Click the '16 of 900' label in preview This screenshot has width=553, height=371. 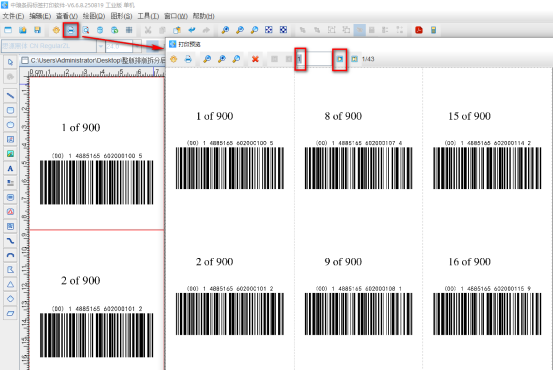pos(469,262)
